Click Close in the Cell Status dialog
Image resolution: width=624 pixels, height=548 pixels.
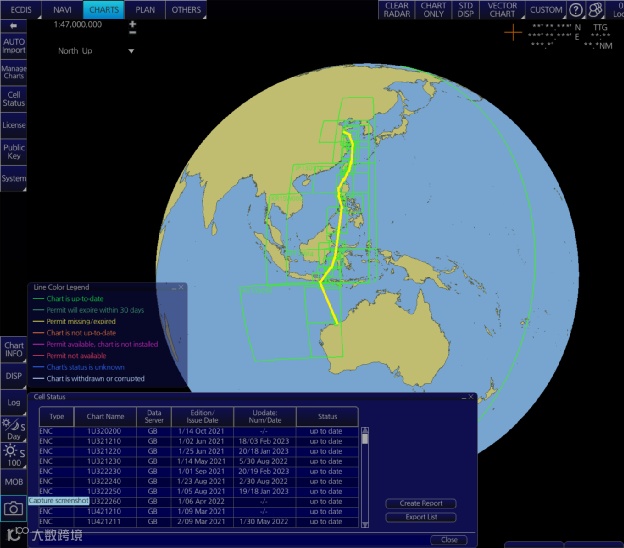(x=449, y=540)
